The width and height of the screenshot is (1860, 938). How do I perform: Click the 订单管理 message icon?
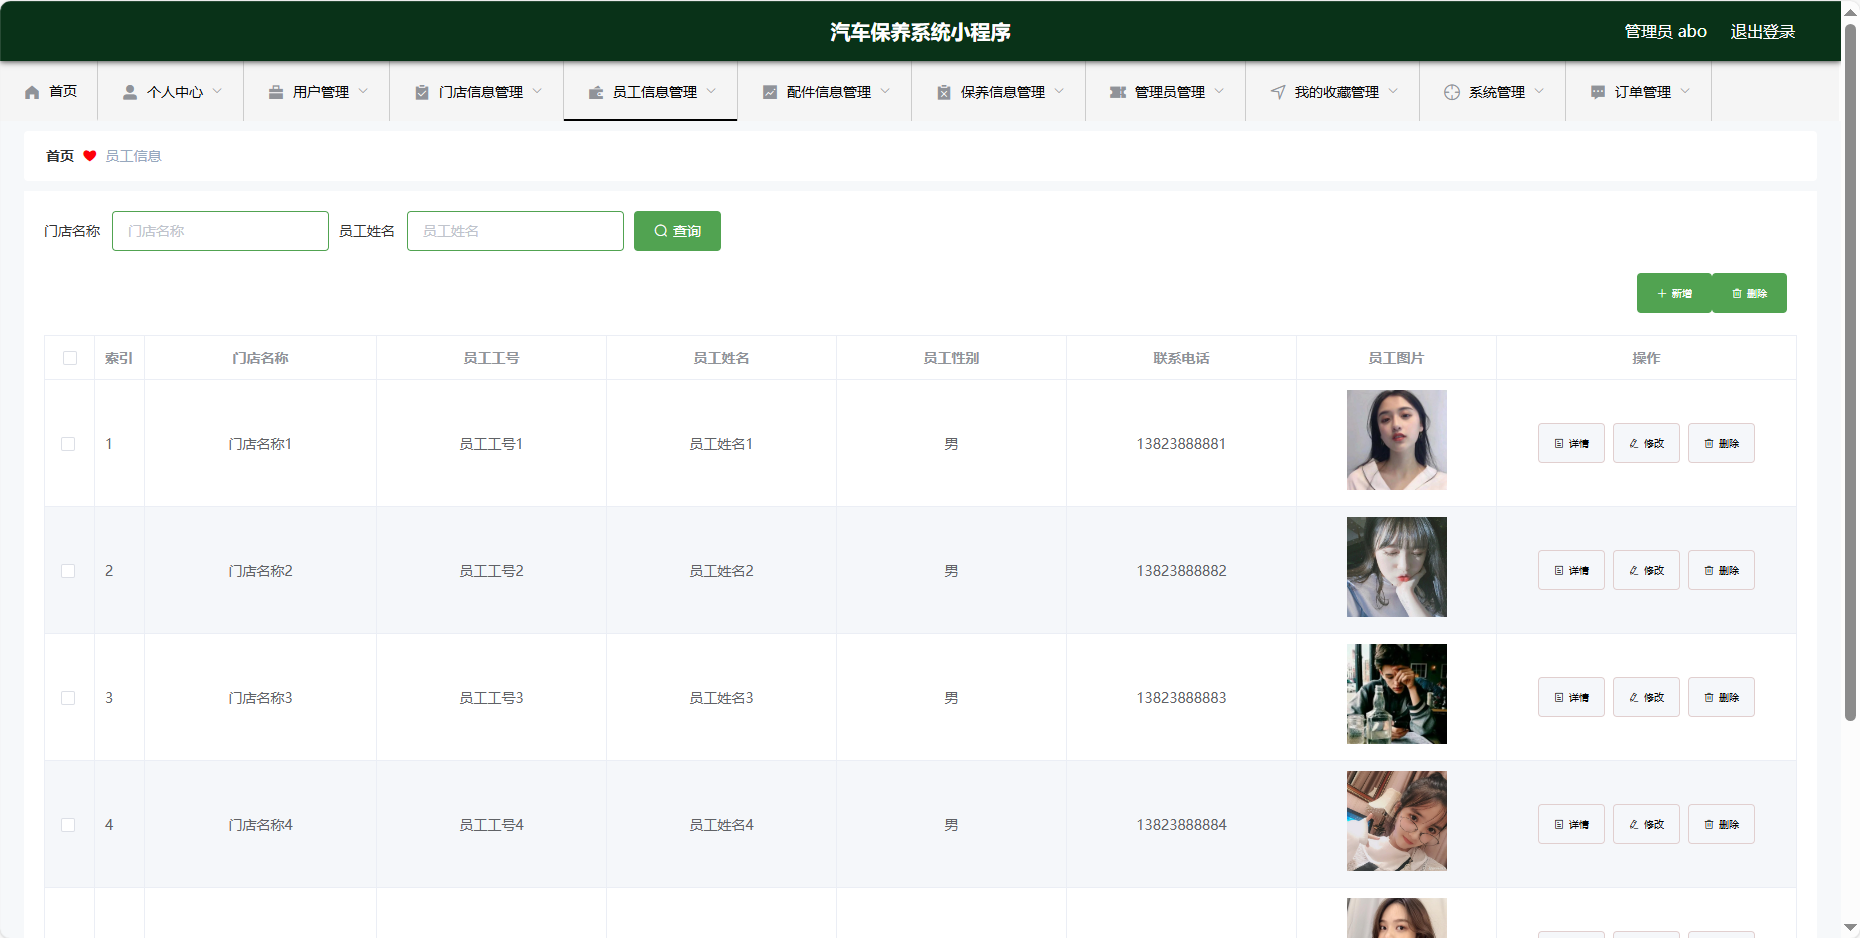click(1598, 92)
